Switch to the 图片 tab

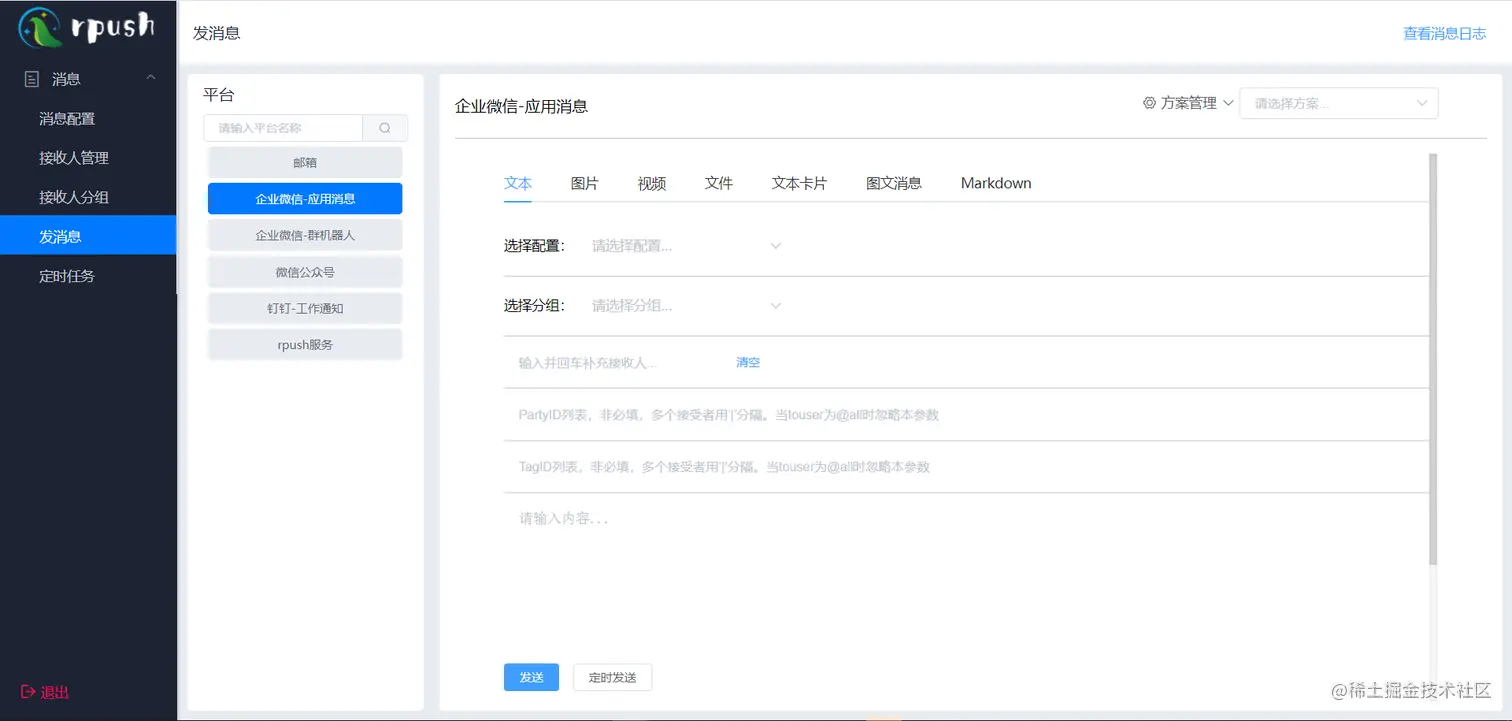click(x=584, y=183)
